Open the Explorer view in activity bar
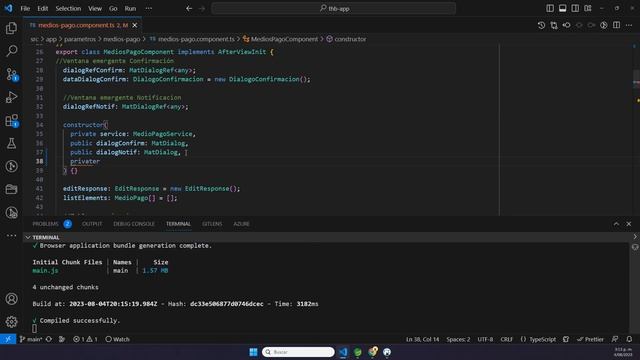 pyautogui.click(x=11, y=28)
